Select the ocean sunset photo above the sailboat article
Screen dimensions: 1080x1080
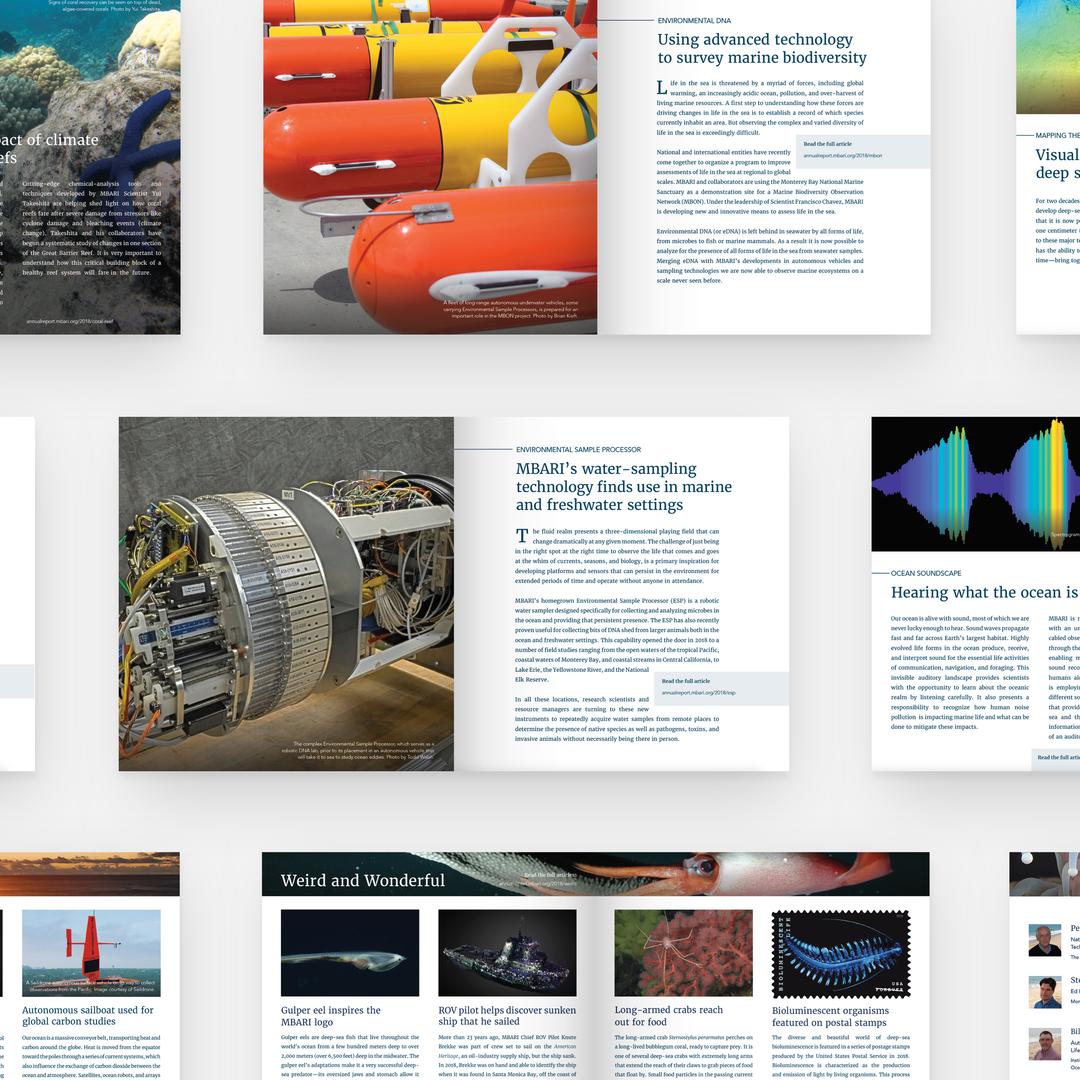[90, 874]
